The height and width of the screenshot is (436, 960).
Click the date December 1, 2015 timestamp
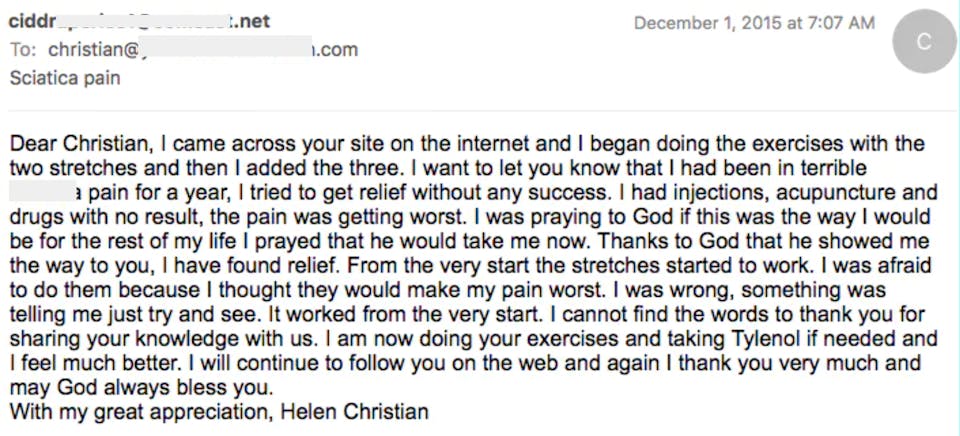pyautogui.click(x=754, y=24)
